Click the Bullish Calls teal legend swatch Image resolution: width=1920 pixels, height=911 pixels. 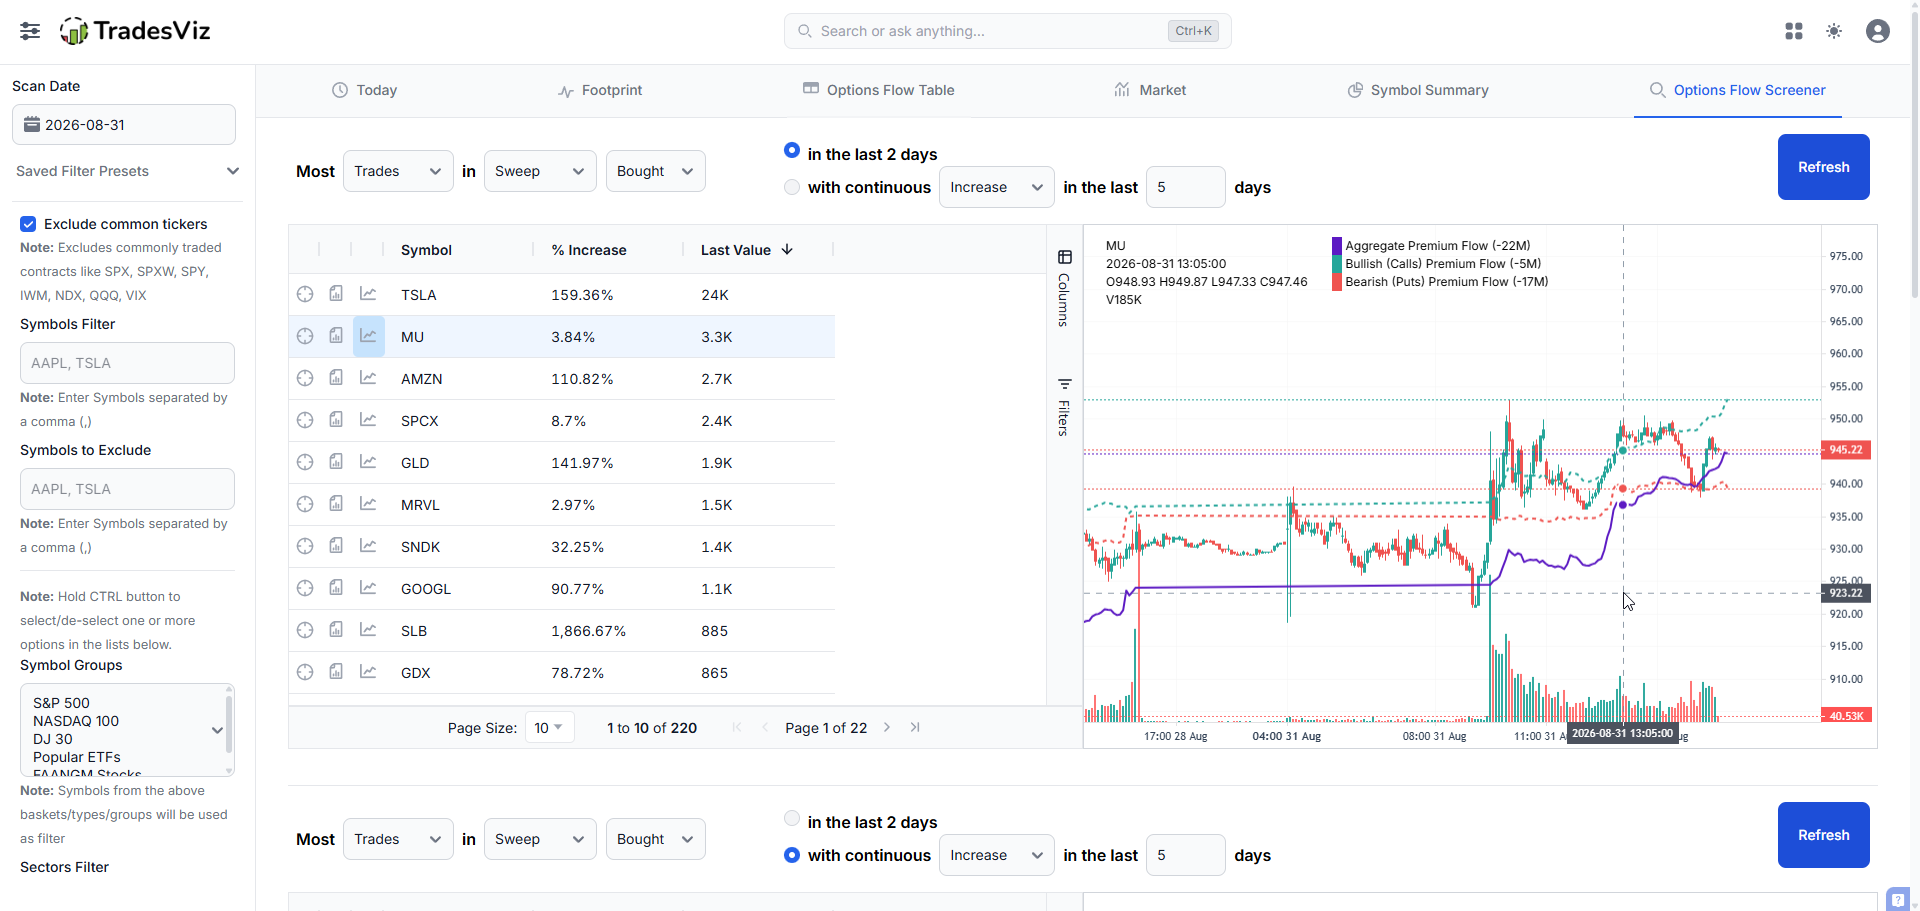(1337, 263)
